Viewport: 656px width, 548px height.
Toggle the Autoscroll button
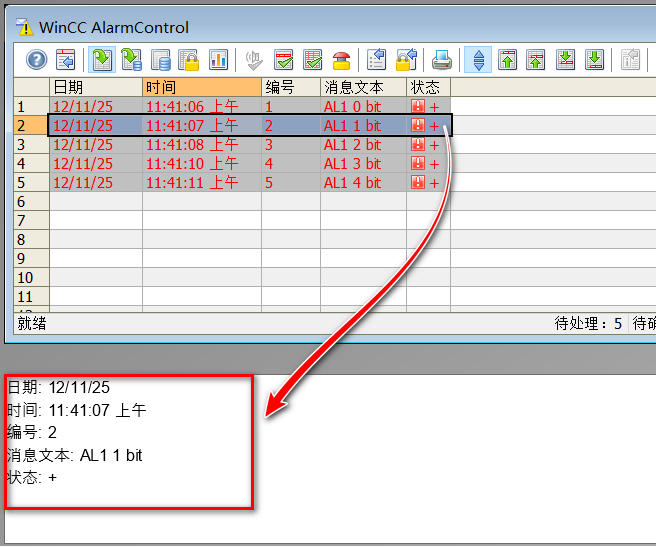478,60
